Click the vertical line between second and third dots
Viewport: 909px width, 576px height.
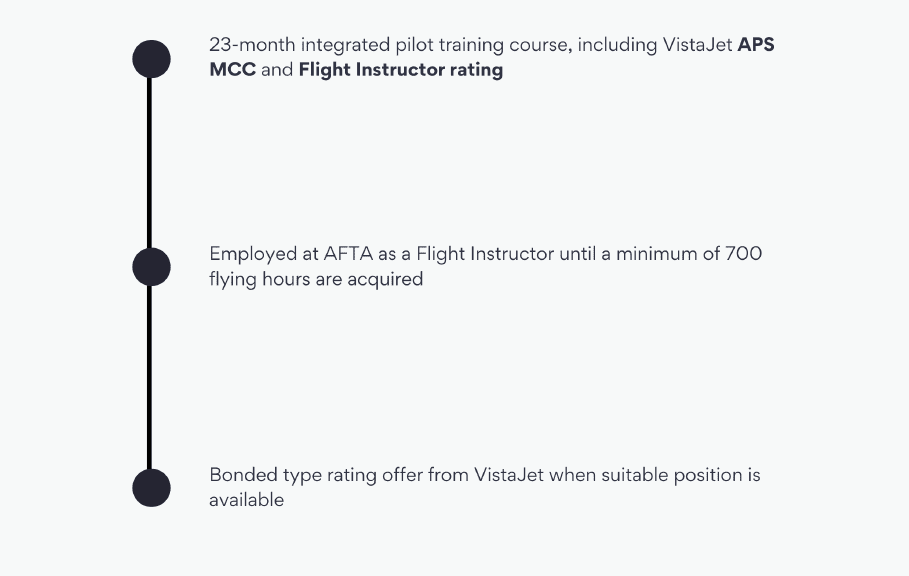coord(150,377)
